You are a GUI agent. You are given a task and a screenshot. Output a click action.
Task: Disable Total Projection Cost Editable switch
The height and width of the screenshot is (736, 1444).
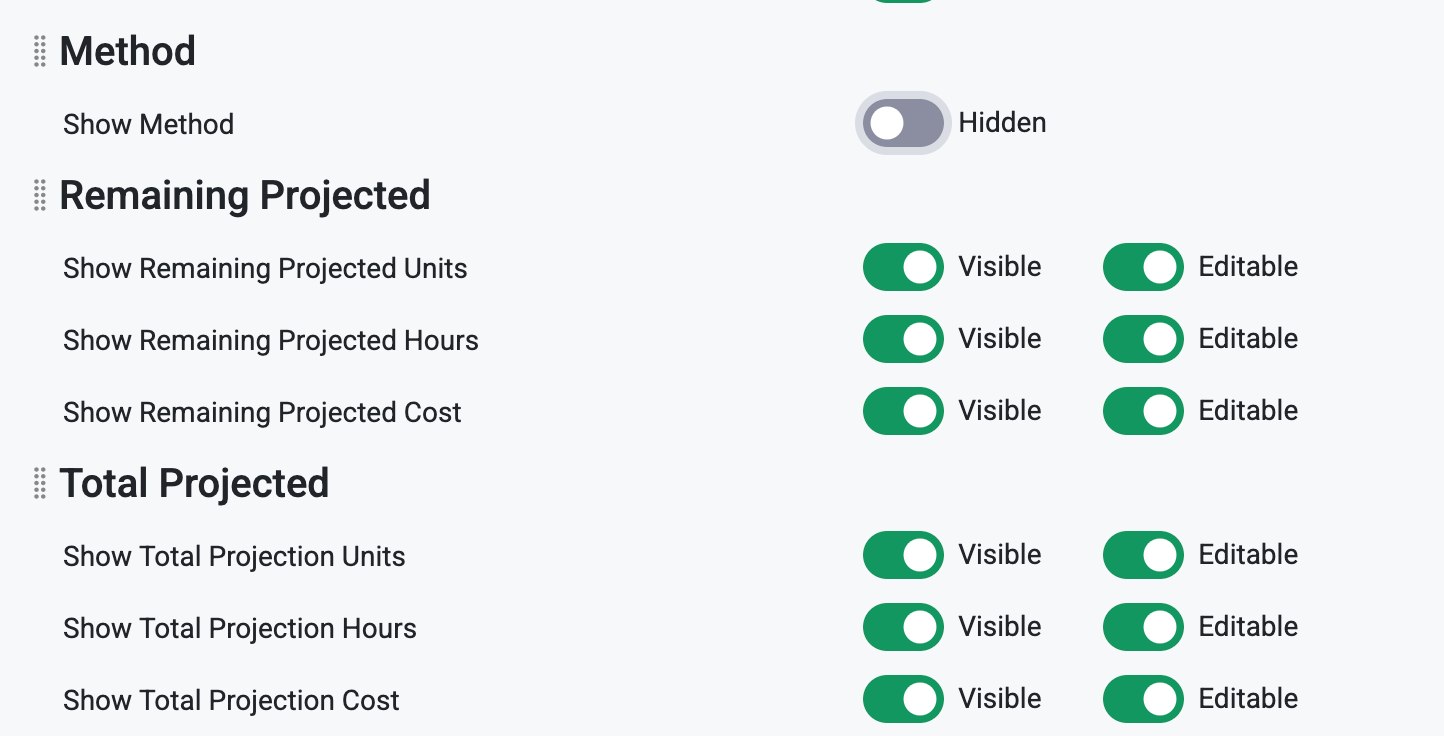tap(1143, 699)
